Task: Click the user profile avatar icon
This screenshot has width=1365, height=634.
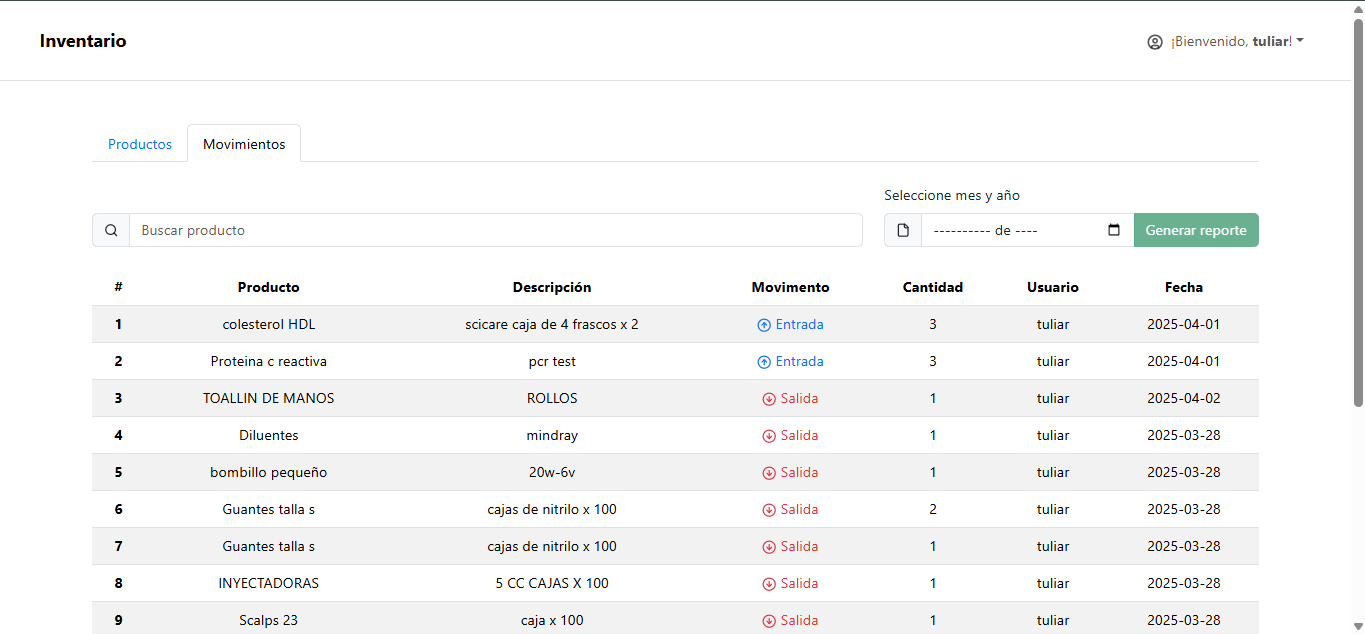Action: 1155,42
